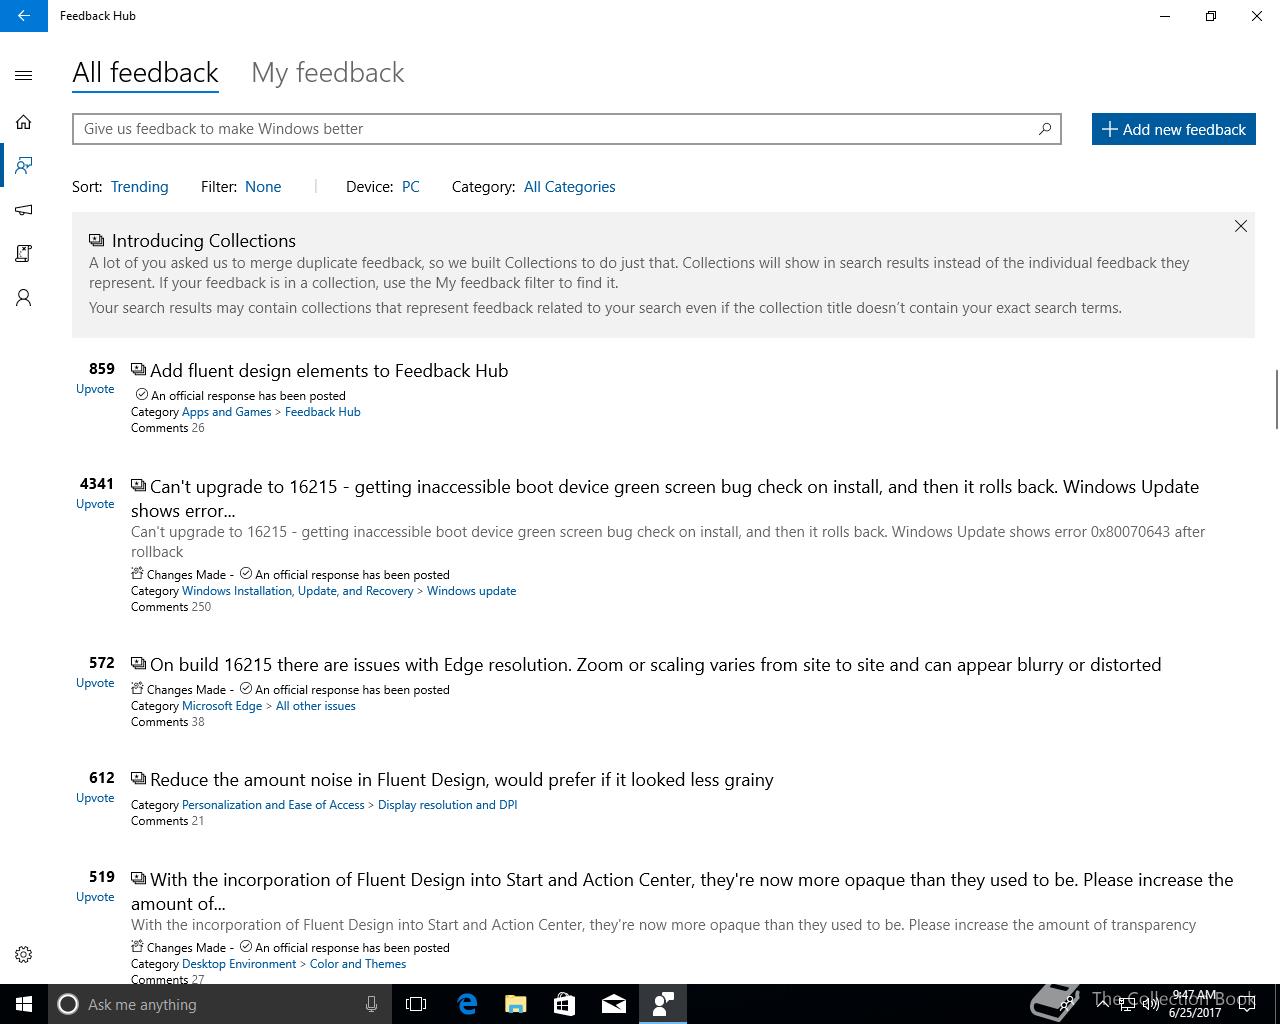Click the feedback search input field
Image resolution: width=1280 pixels, height=1024 pixels.
point(566,129)
